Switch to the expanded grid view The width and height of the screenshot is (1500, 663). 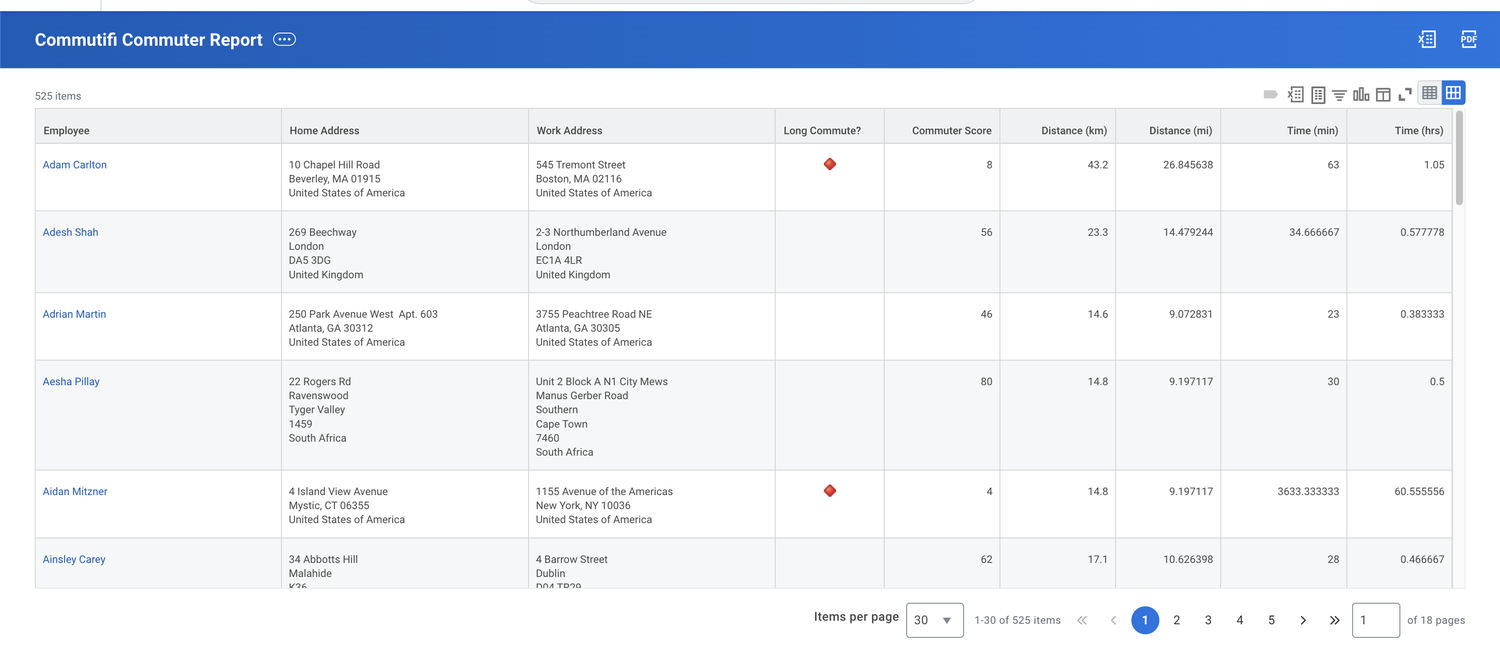(x=1452, y=92)
